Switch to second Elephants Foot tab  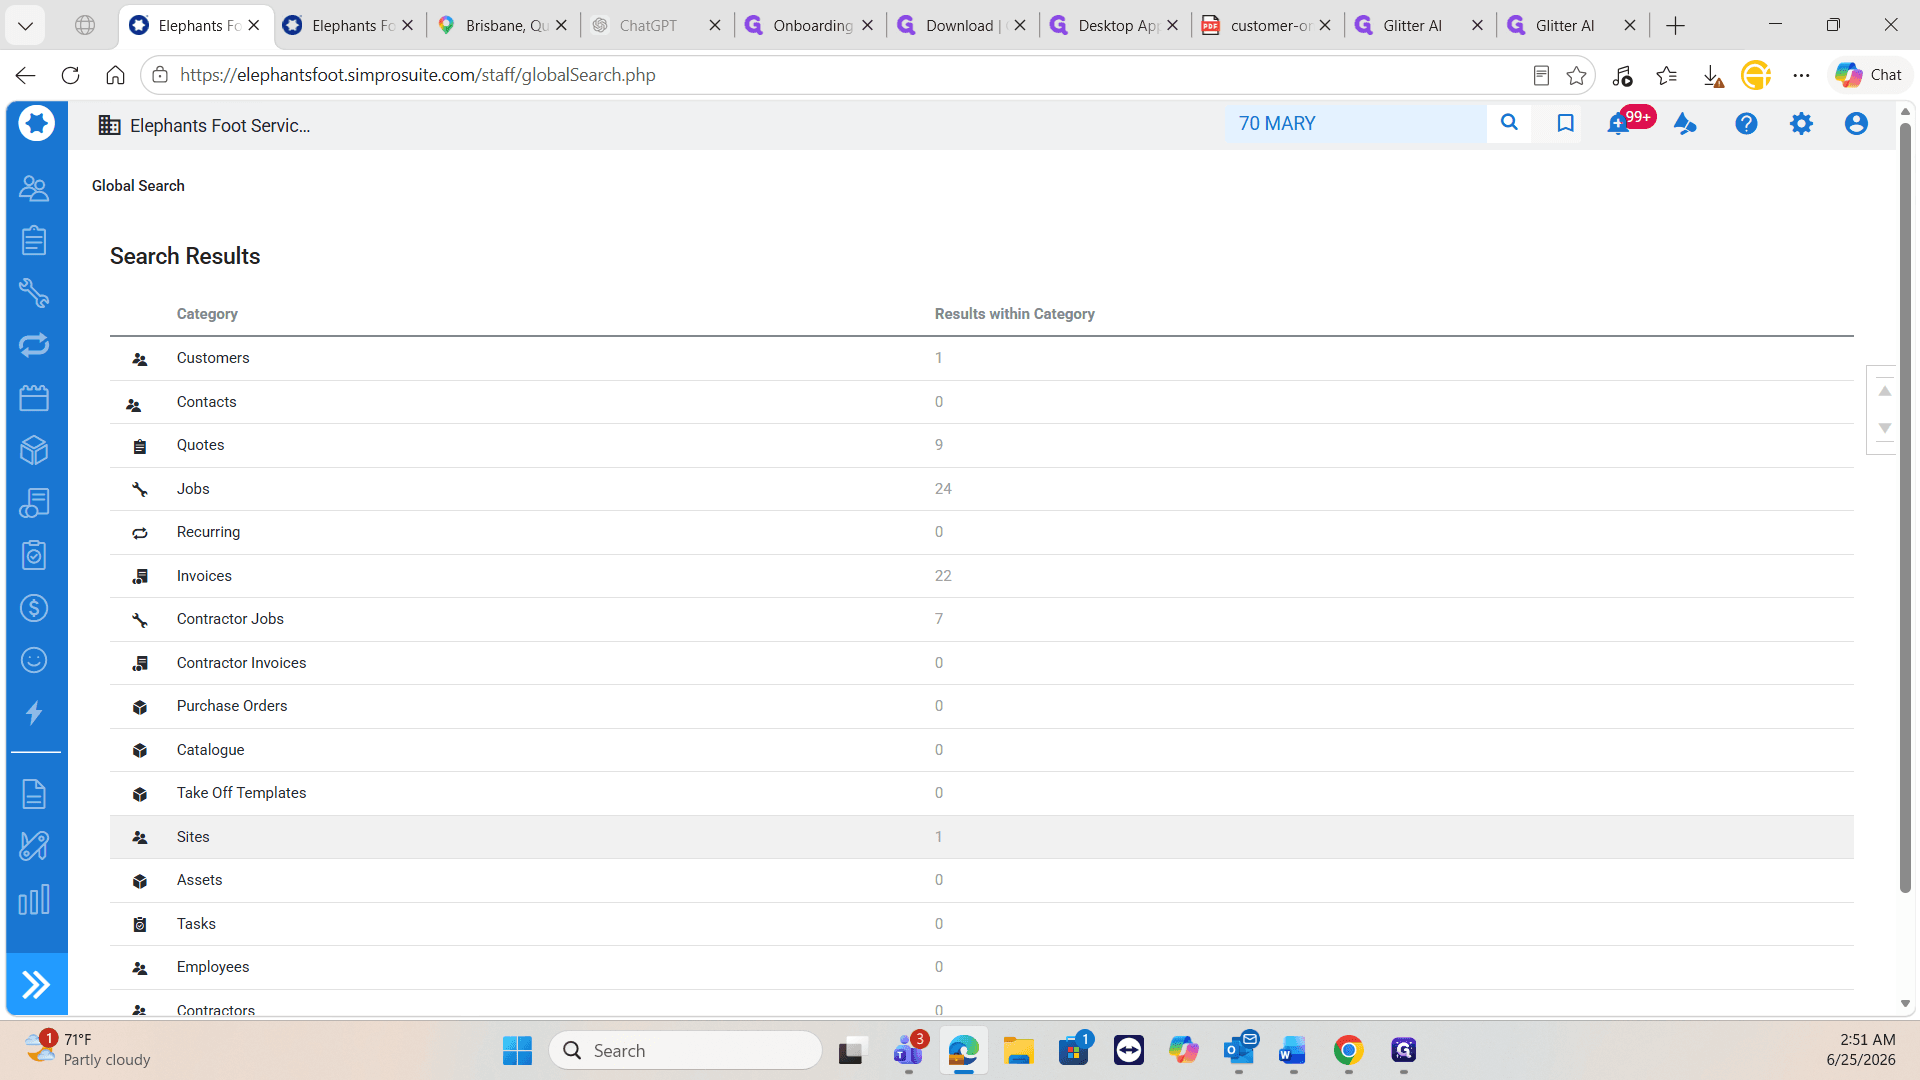coord(348,26)
